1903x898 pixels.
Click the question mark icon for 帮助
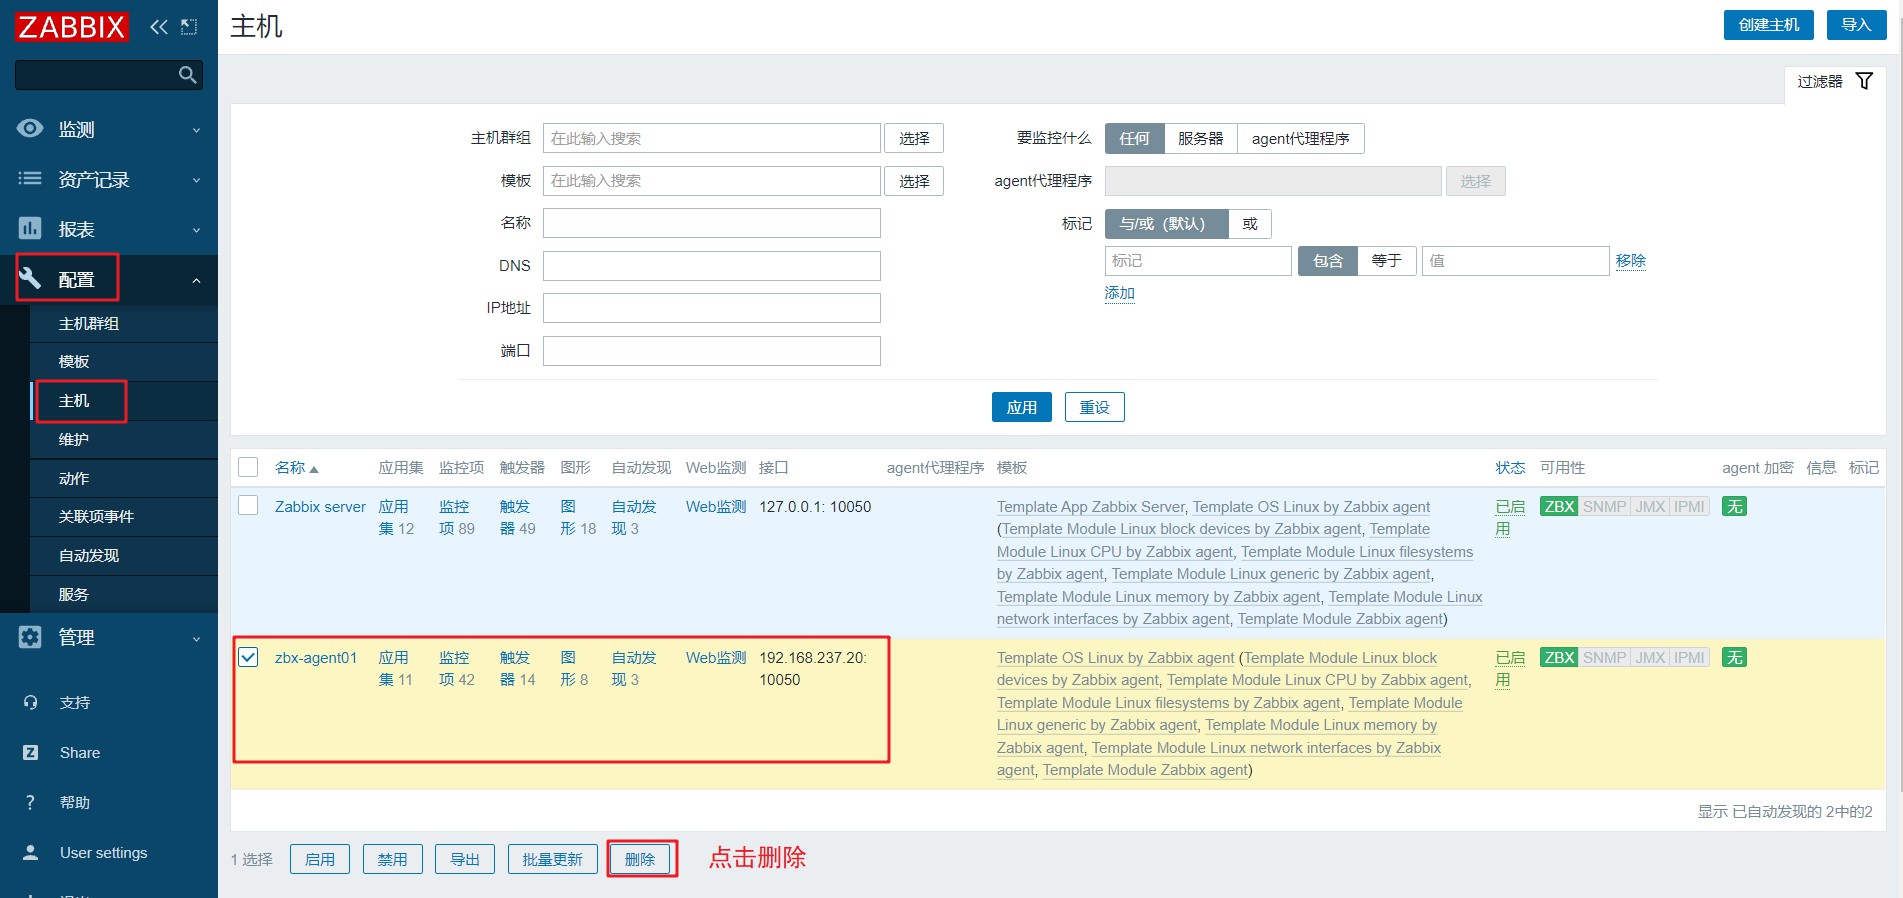pyautogui.click(x=30, y=802)
